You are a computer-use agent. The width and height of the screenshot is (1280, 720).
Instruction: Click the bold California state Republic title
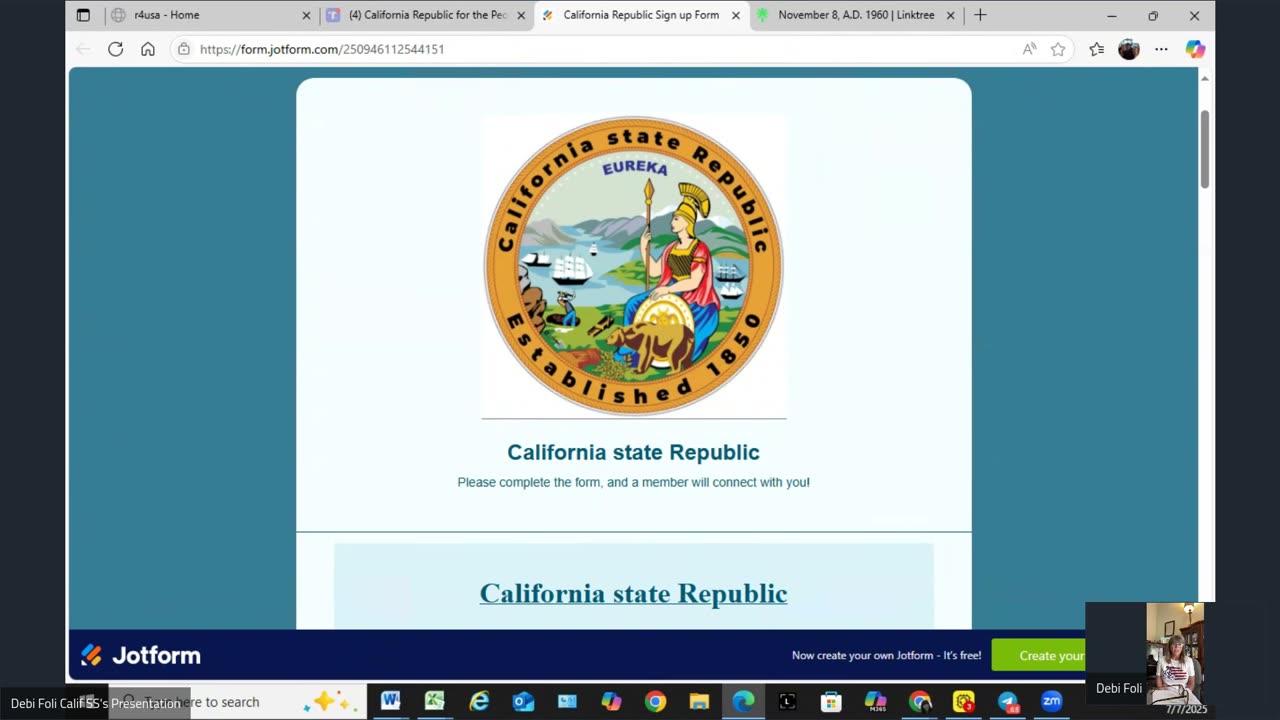[x=633, y=452]
